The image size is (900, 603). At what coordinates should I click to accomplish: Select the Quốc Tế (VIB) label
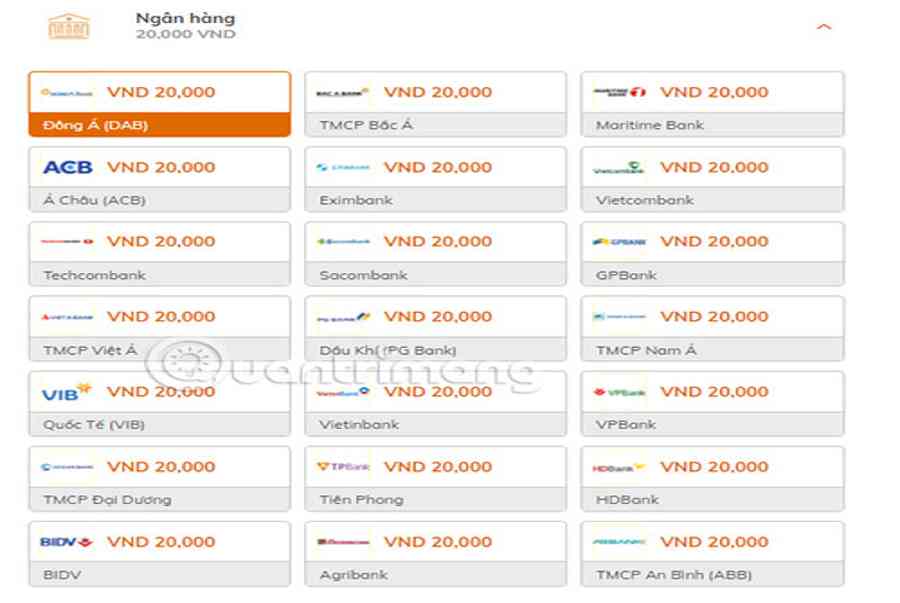(x=94, y=425)
